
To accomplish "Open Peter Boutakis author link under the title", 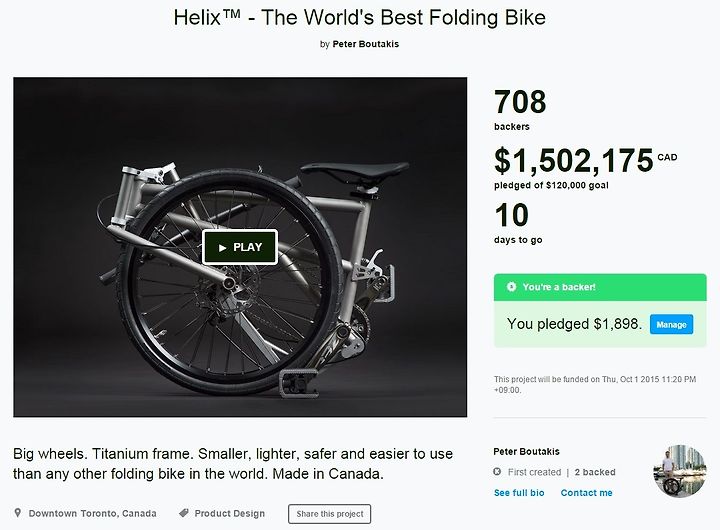I will tap(366, 44).
